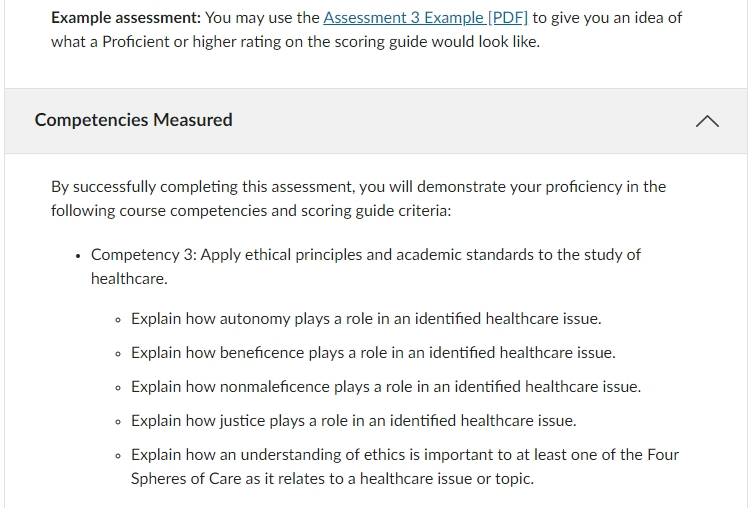The height and width of the screenshot is (514, 756).
Task: Click the nonmaleficence criterion line
Action: click(386, 387)
